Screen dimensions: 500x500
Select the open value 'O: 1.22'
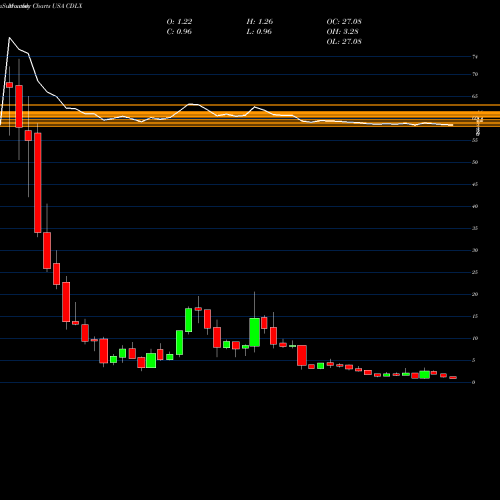click(179, 22)
